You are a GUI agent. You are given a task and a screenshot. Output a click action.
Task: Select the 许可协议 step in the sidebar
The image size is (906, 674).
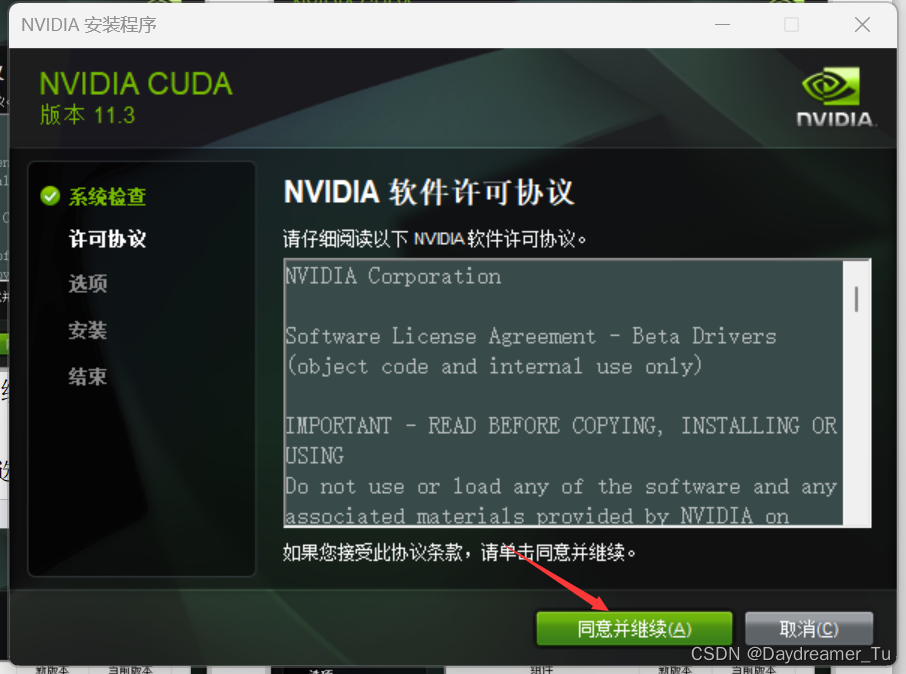pyautogui.click(x=107, y=239)
